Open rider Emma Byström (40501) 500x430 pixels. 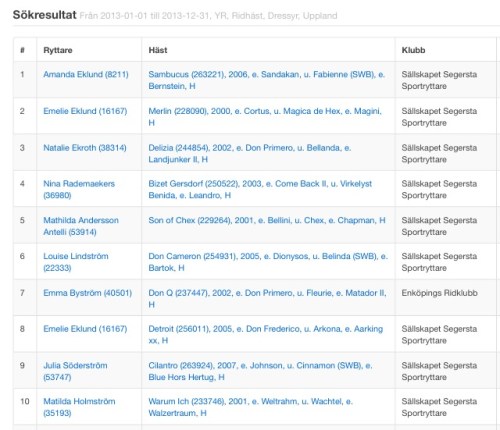(x=88, y=293)
